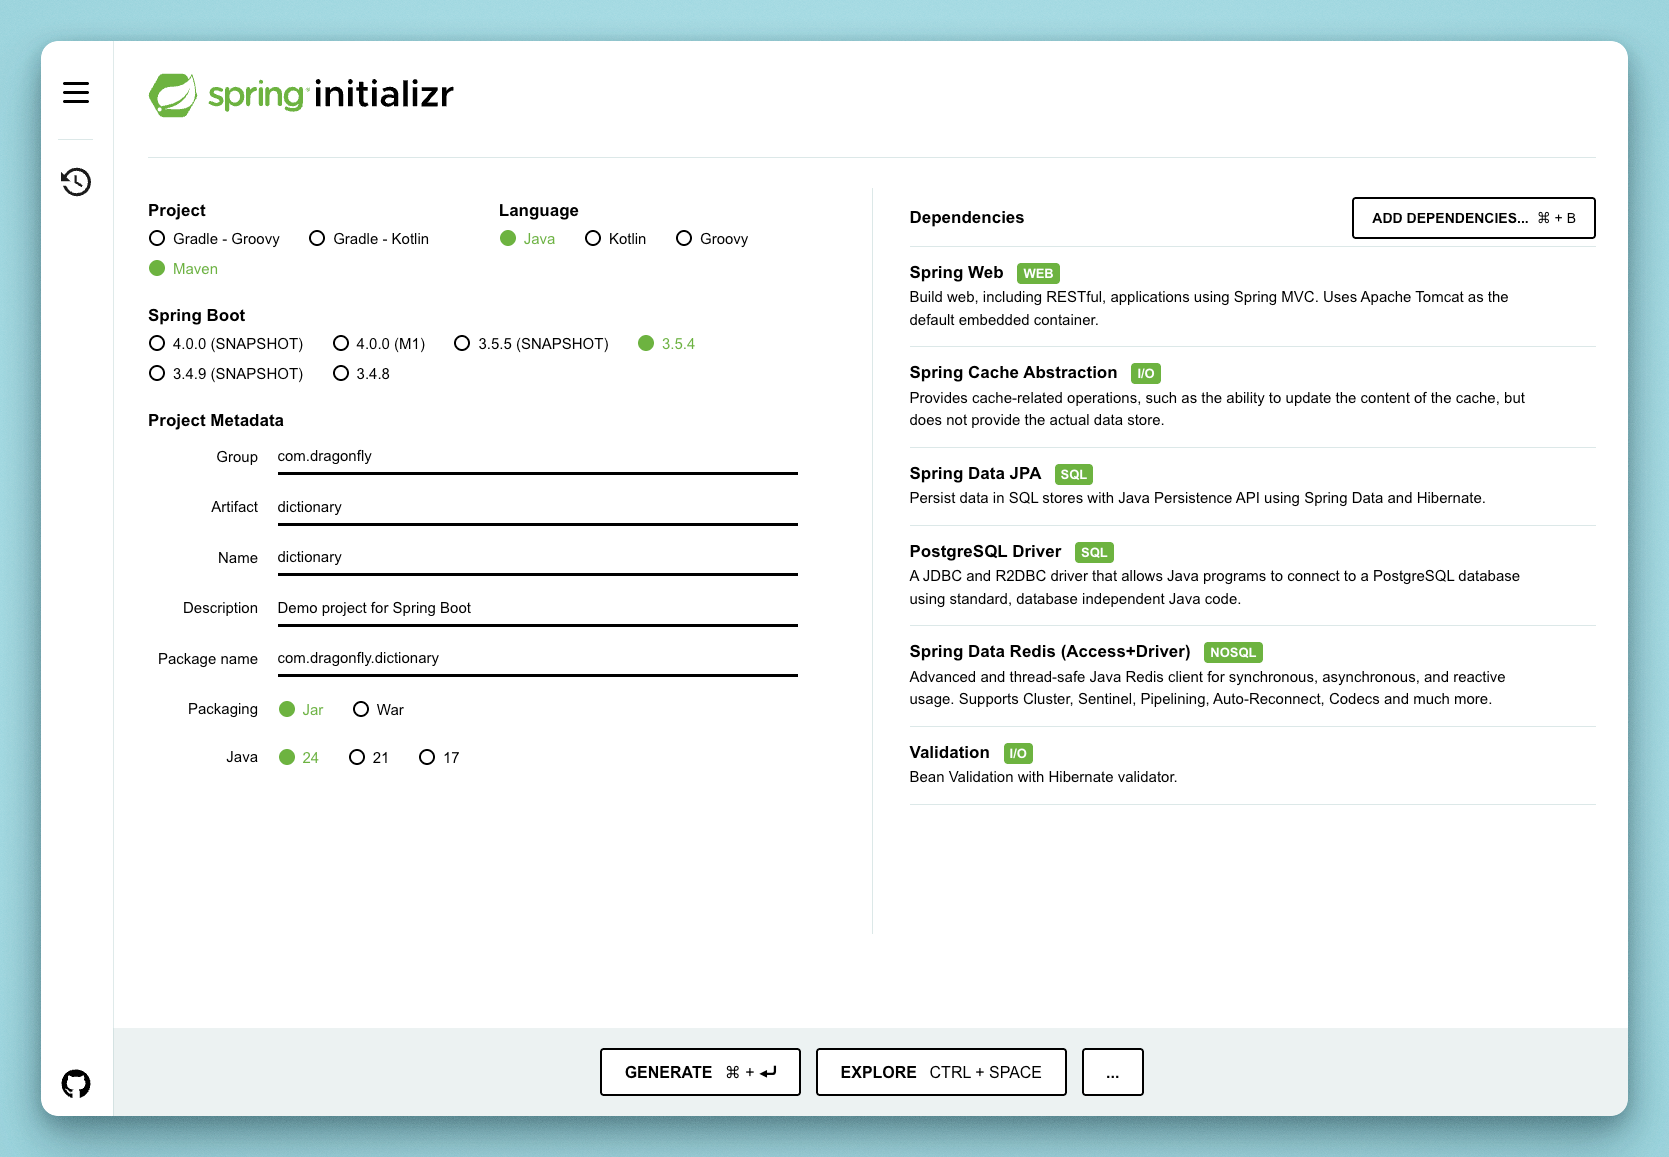Edit the Description field
The image size is (1669, 1157).
pos(536,608)
